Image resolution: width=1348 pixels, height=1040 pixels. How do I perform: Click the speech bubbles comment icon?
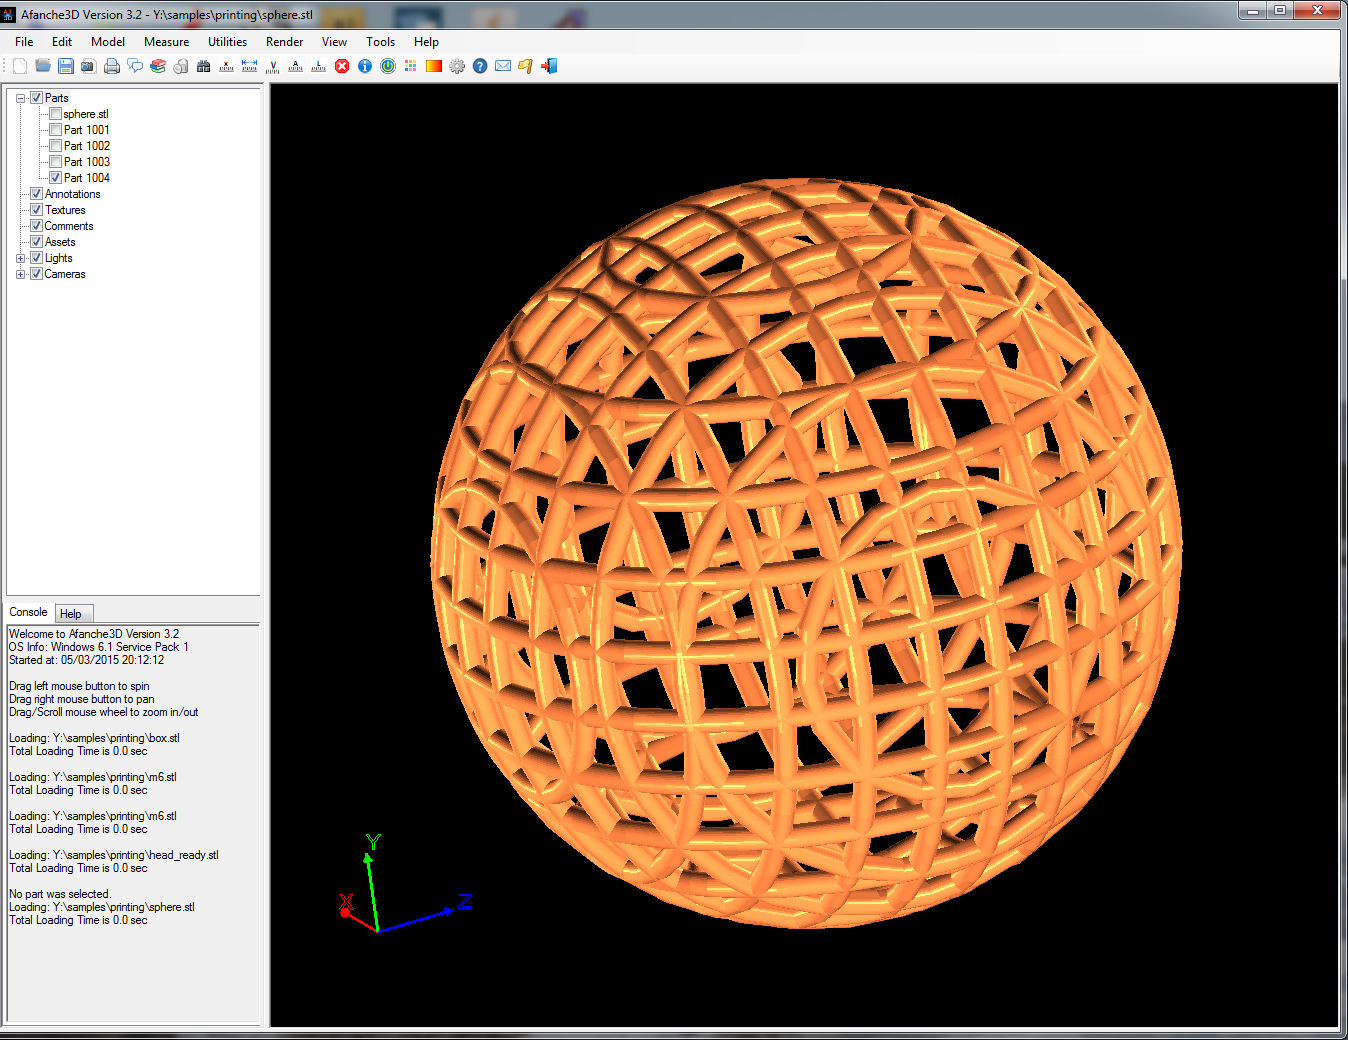(x=135, y=66)
